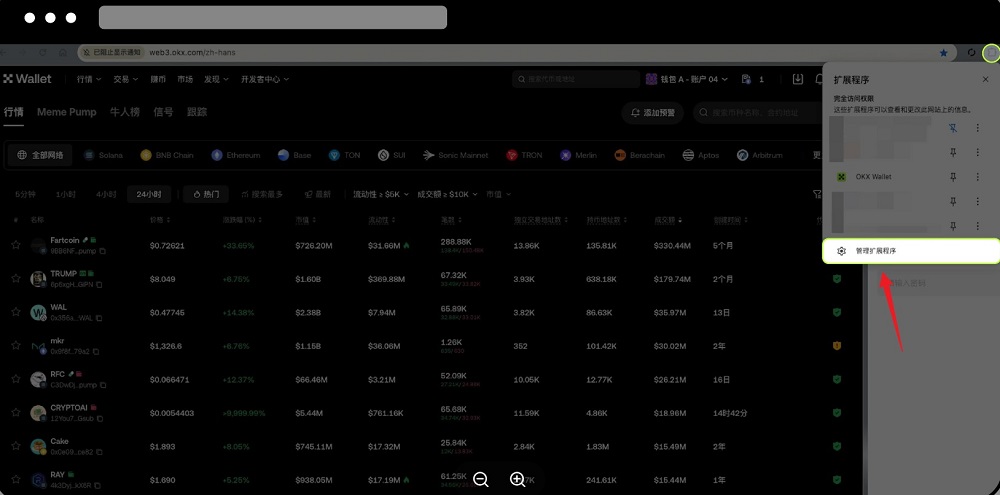This screenshot has height=495, width=1000.
Task: Open OKX Wallet extension more options menu
Action: (977, 177)
